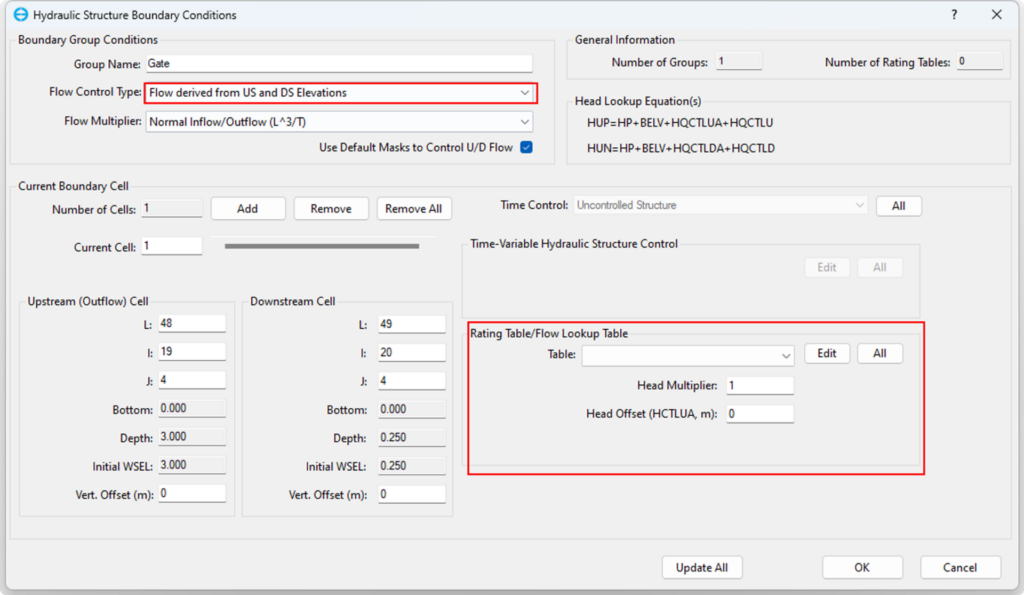Viewport: 1024px width, 595px height.
Task: Click the Downstream Depth value field
Action: tap(411, 438)
